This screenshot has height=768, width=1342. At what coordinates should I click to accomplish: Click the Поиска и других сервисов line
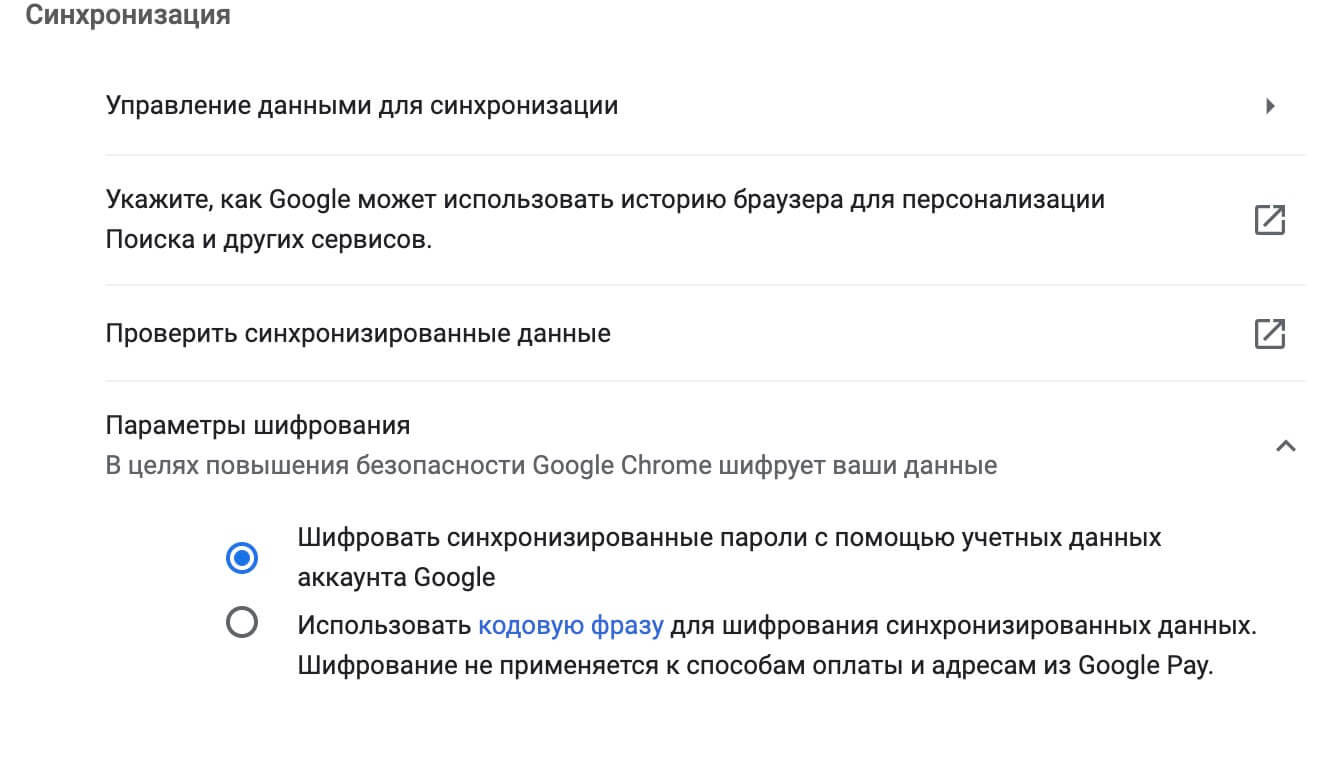click(x=269, y=241)
